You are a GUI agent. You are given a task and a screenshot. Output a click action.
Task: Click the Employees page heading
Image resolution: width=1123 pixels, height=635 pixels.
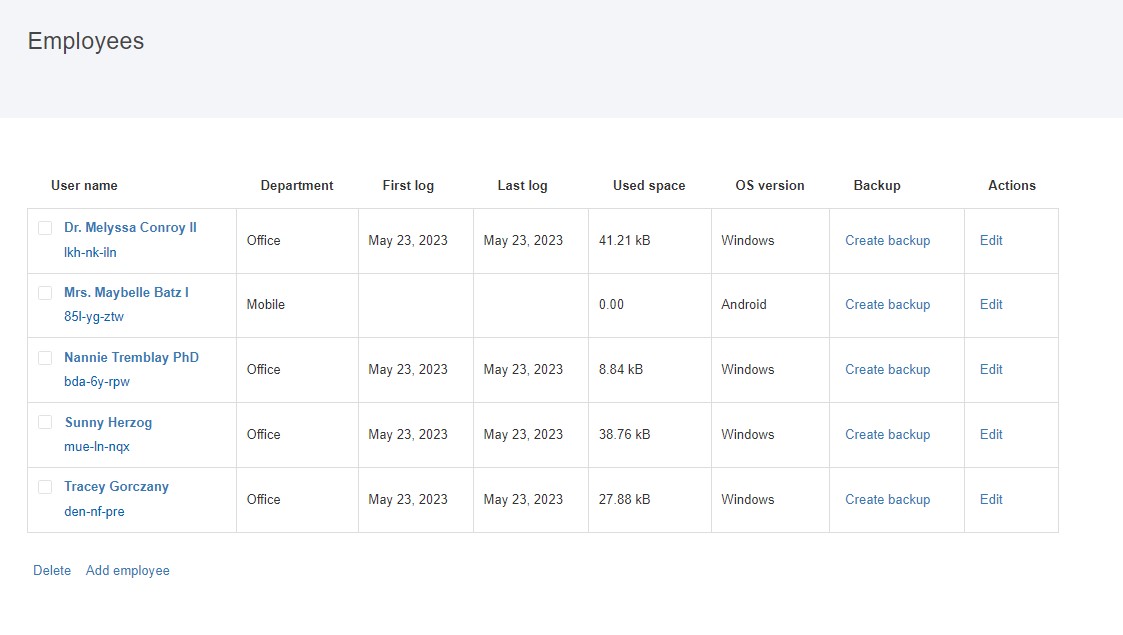[86, 41]
